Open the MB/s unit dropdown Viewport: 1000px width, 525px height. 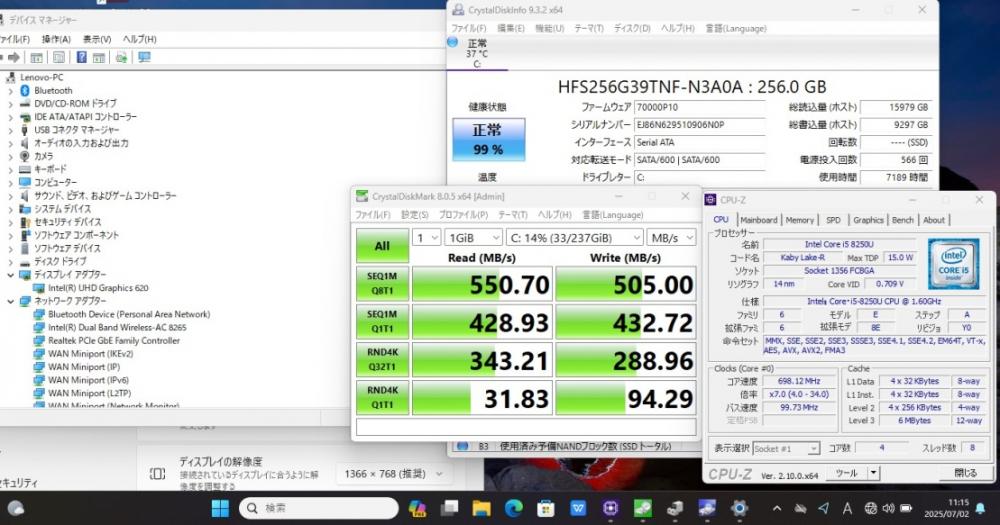[671, 238]
